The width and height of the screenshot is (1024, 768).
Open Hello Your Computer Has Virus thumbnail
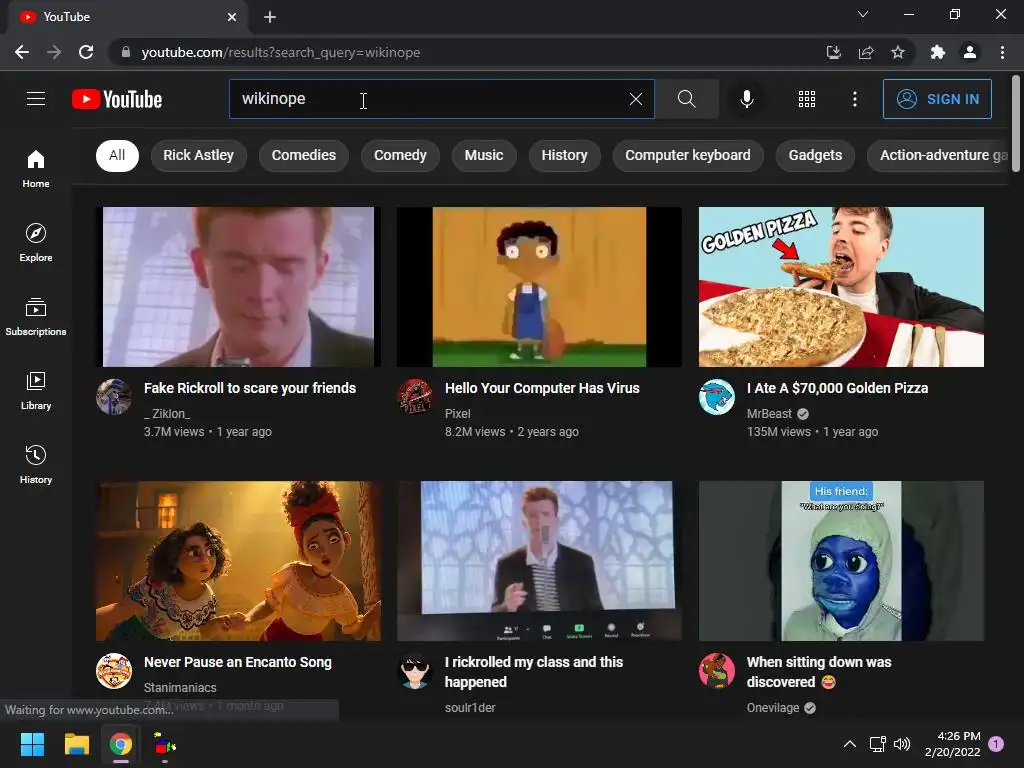[539, 287]
